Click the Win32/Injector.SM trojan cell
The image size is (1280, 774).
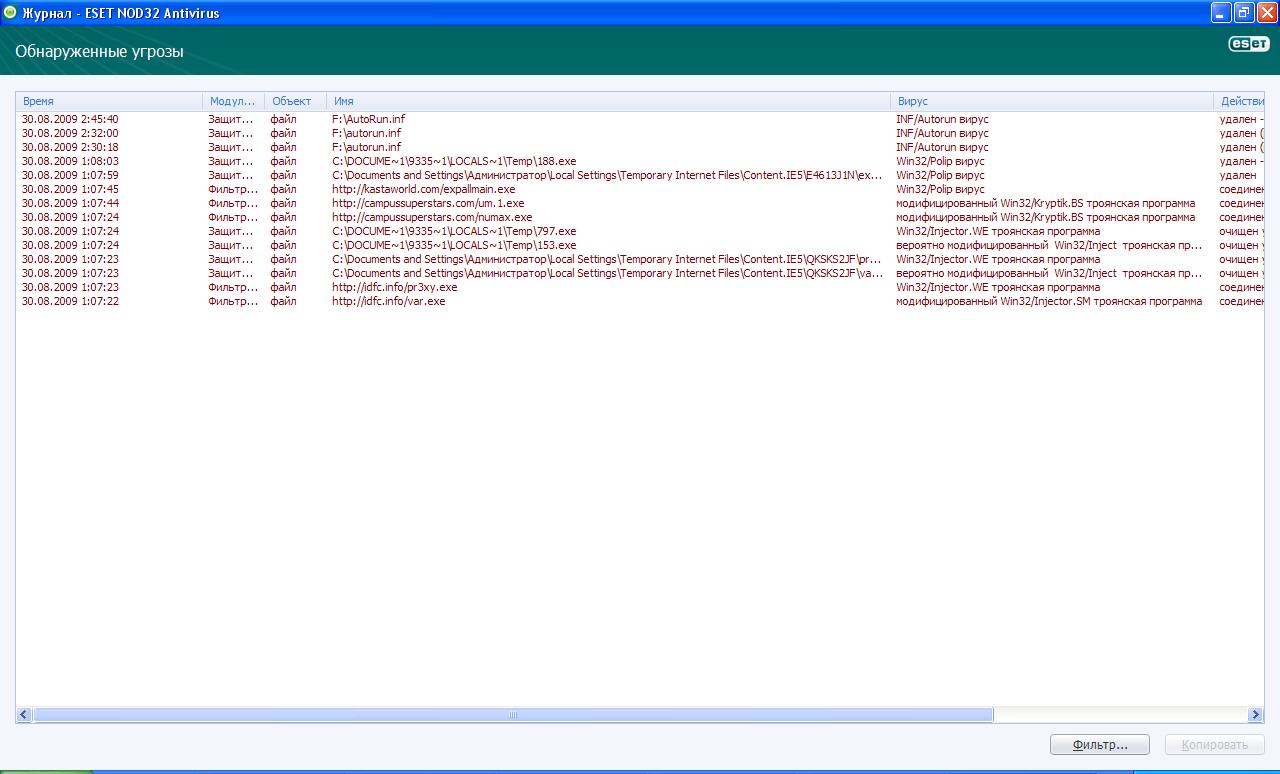(x=1049, y=301)
